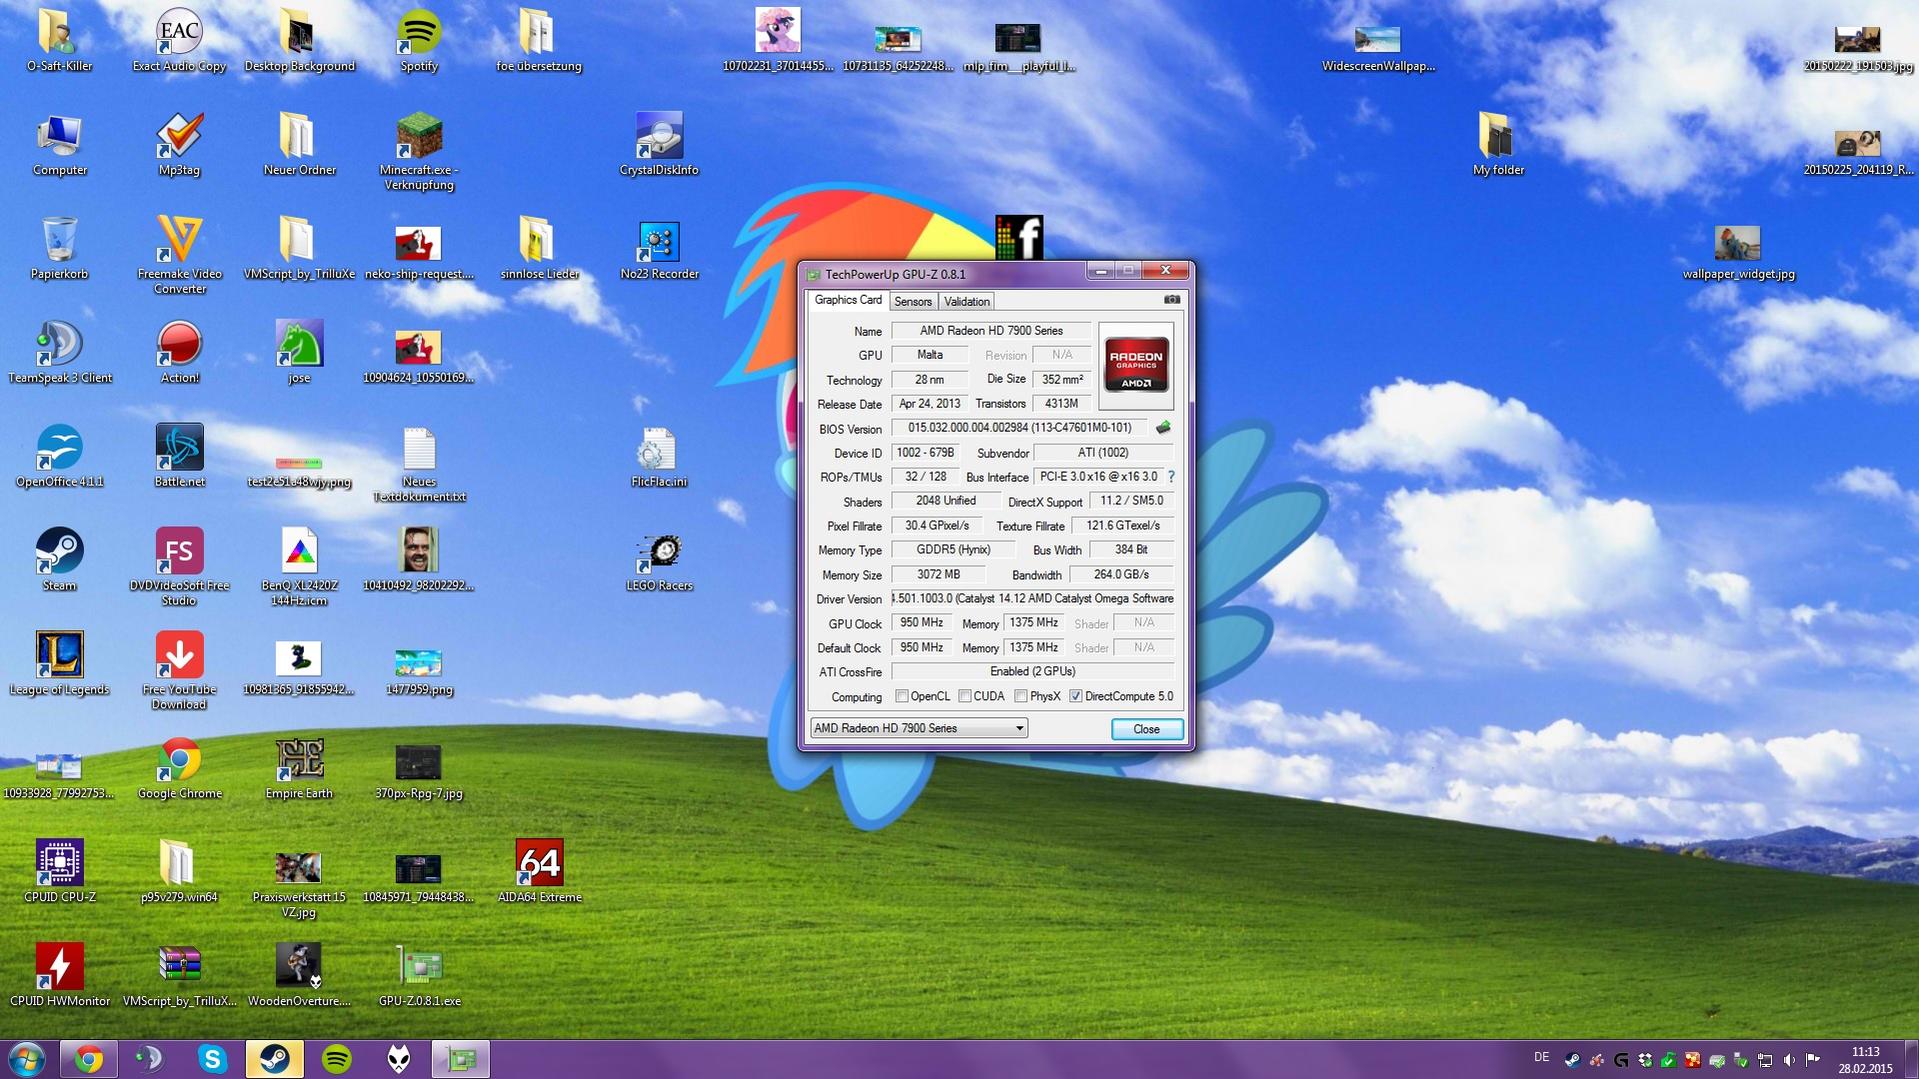1919x1079 pixels.
Task: Open the Action! recorder shortcut
Action: point(179,351)
